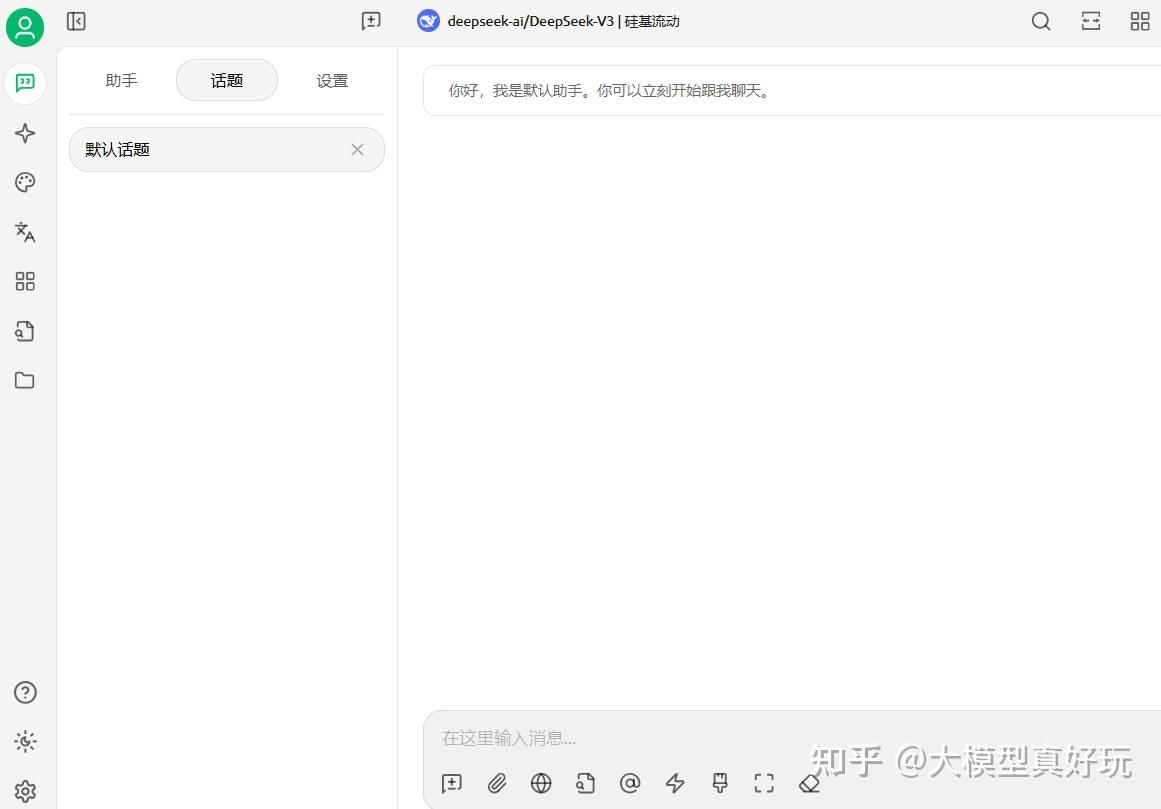The height and width of the screenshot is (809, 1161).
Task: Enable web search globe icon
Action: click(x=541, y=783)
